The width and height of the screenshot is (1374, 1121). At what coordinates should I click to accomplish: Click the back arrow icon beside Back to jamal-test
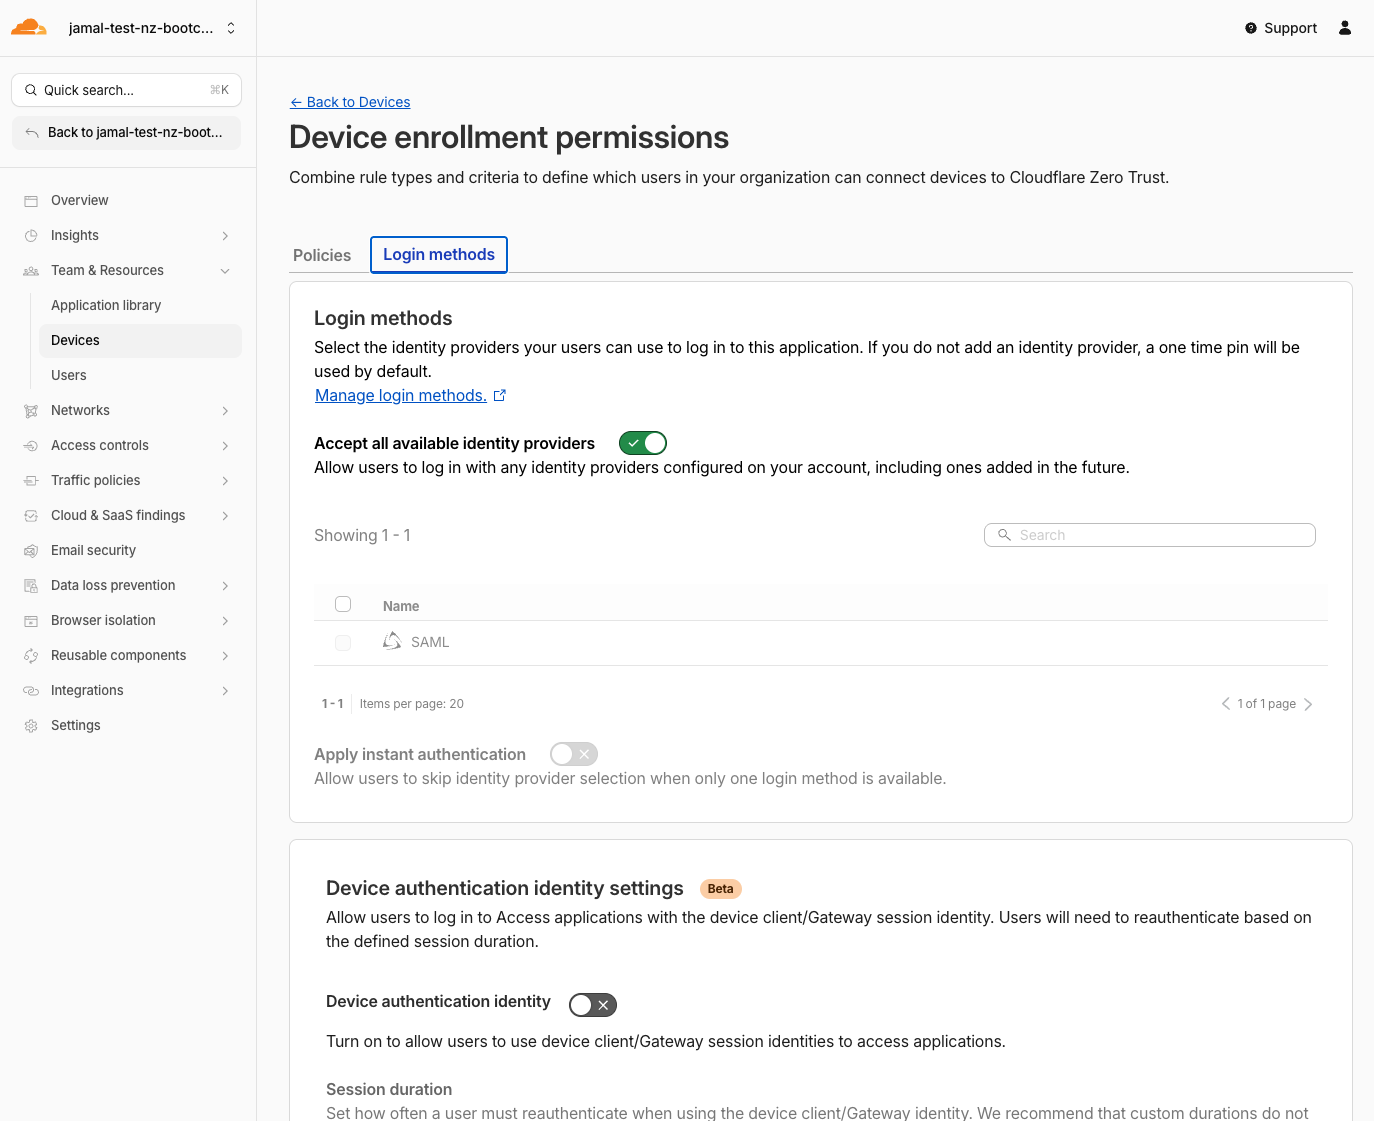[x=32, y=133]
